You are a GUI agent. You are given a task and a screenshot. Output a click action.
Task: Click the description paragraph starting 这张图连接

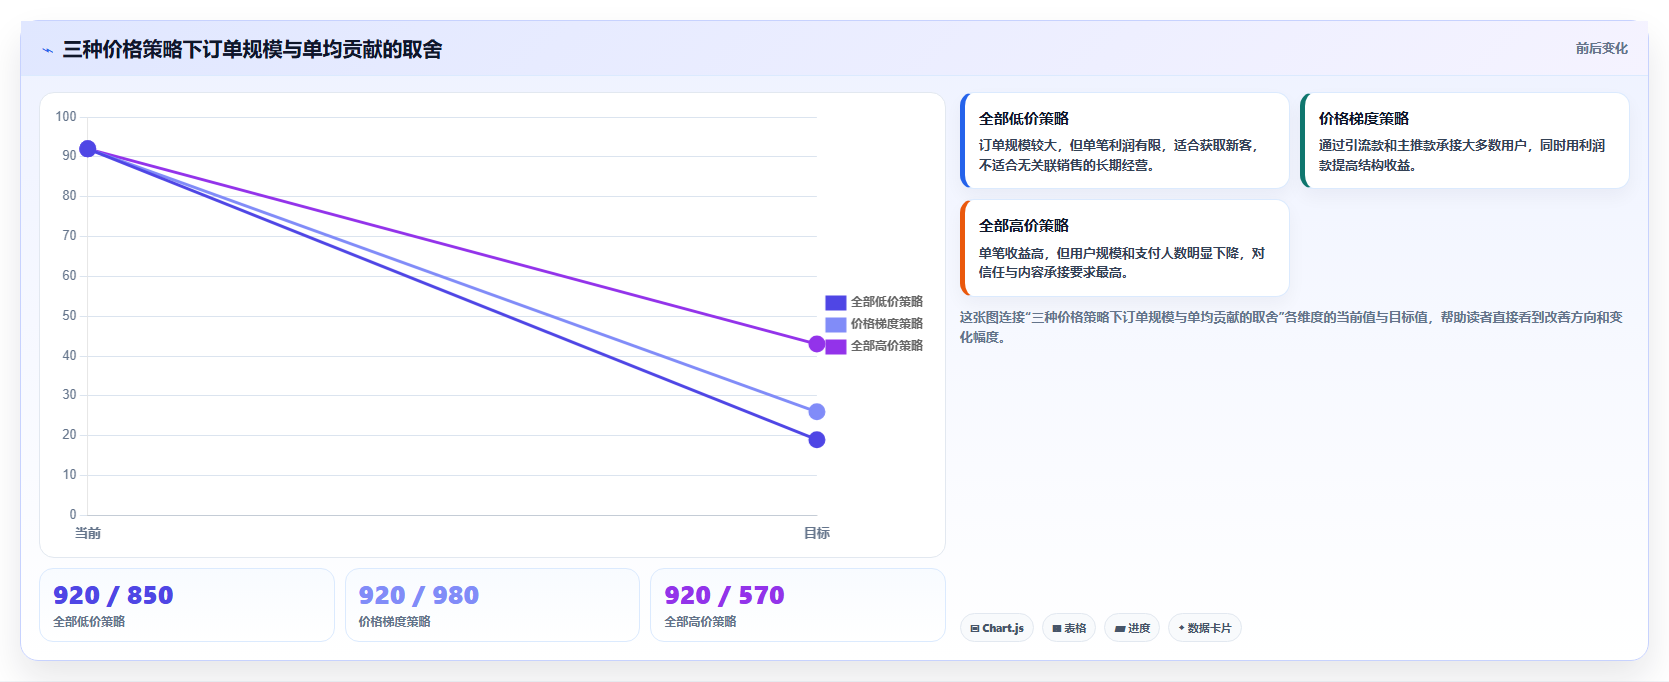click(1291, 327)
